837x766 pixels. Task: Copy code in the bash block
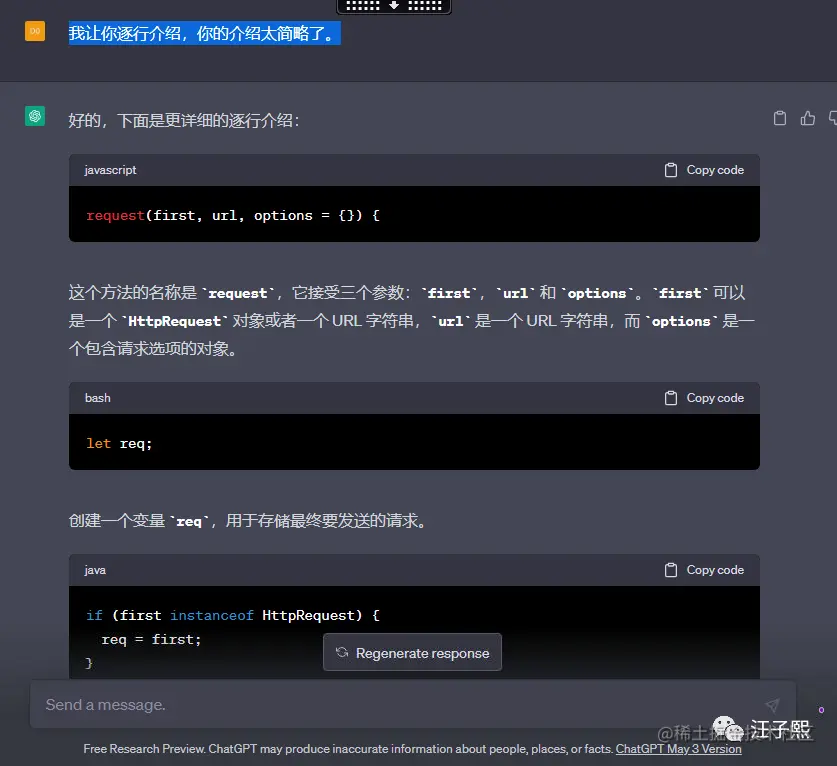[x=704, y=398]
